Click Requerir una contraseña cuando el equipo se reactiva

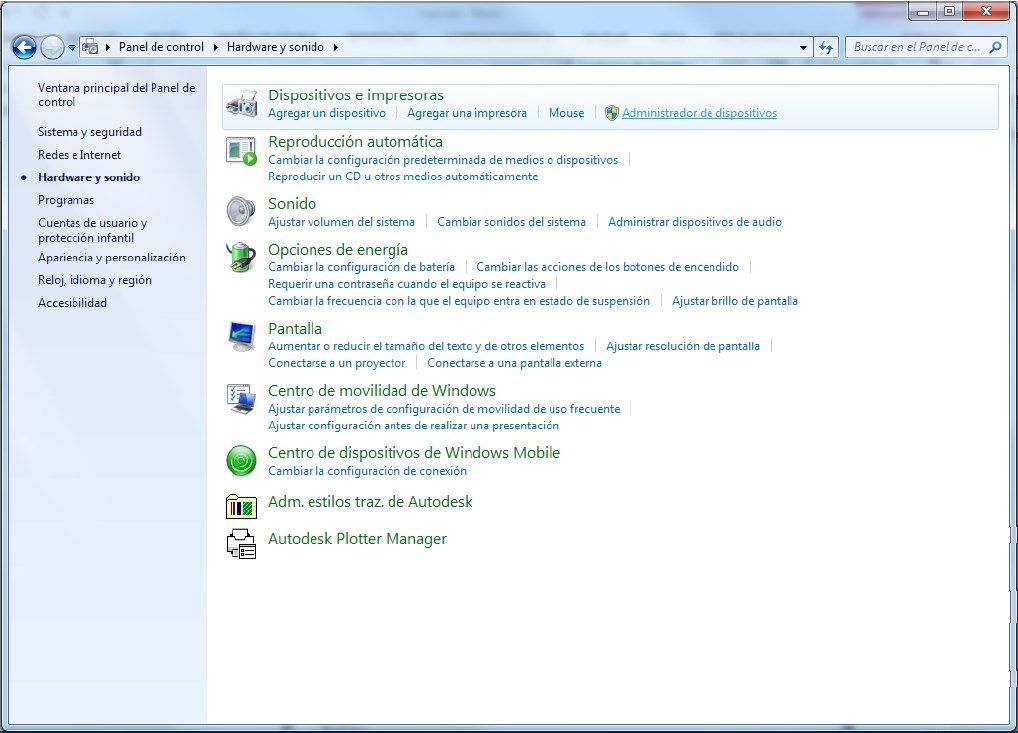[x=406, y=284]
